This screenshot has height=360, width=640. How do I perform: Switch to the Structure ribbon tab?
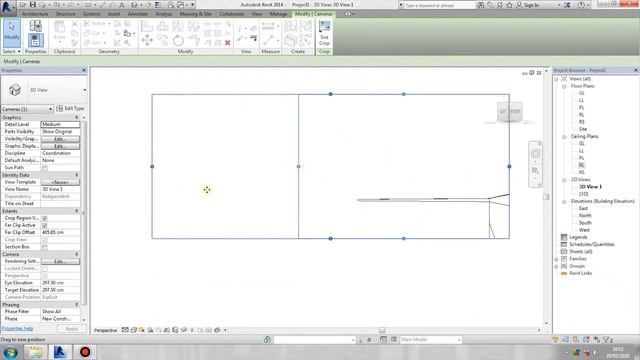click(65, 14)
